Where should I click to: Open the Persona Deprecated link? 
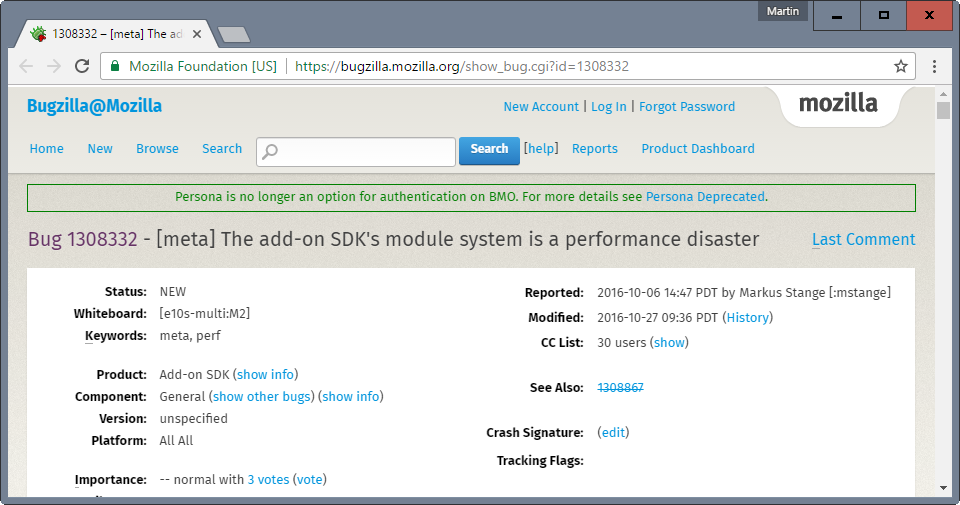(705, 197)
